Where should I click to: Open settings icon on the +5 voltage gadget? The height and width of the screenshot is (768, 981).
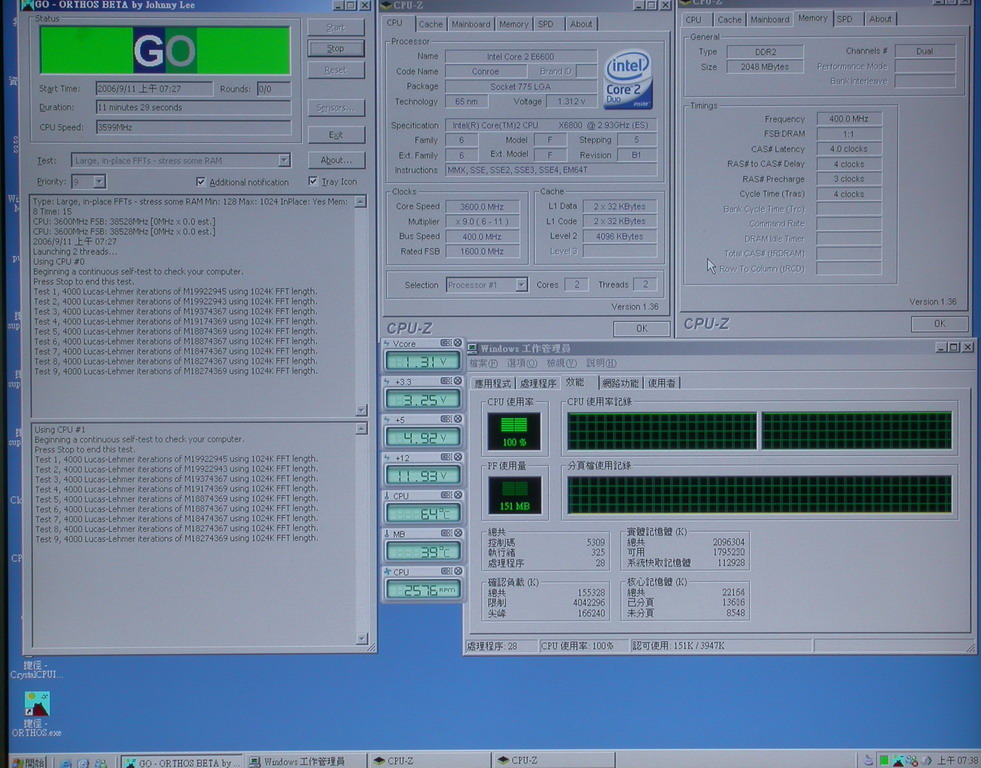pos(445,419)
